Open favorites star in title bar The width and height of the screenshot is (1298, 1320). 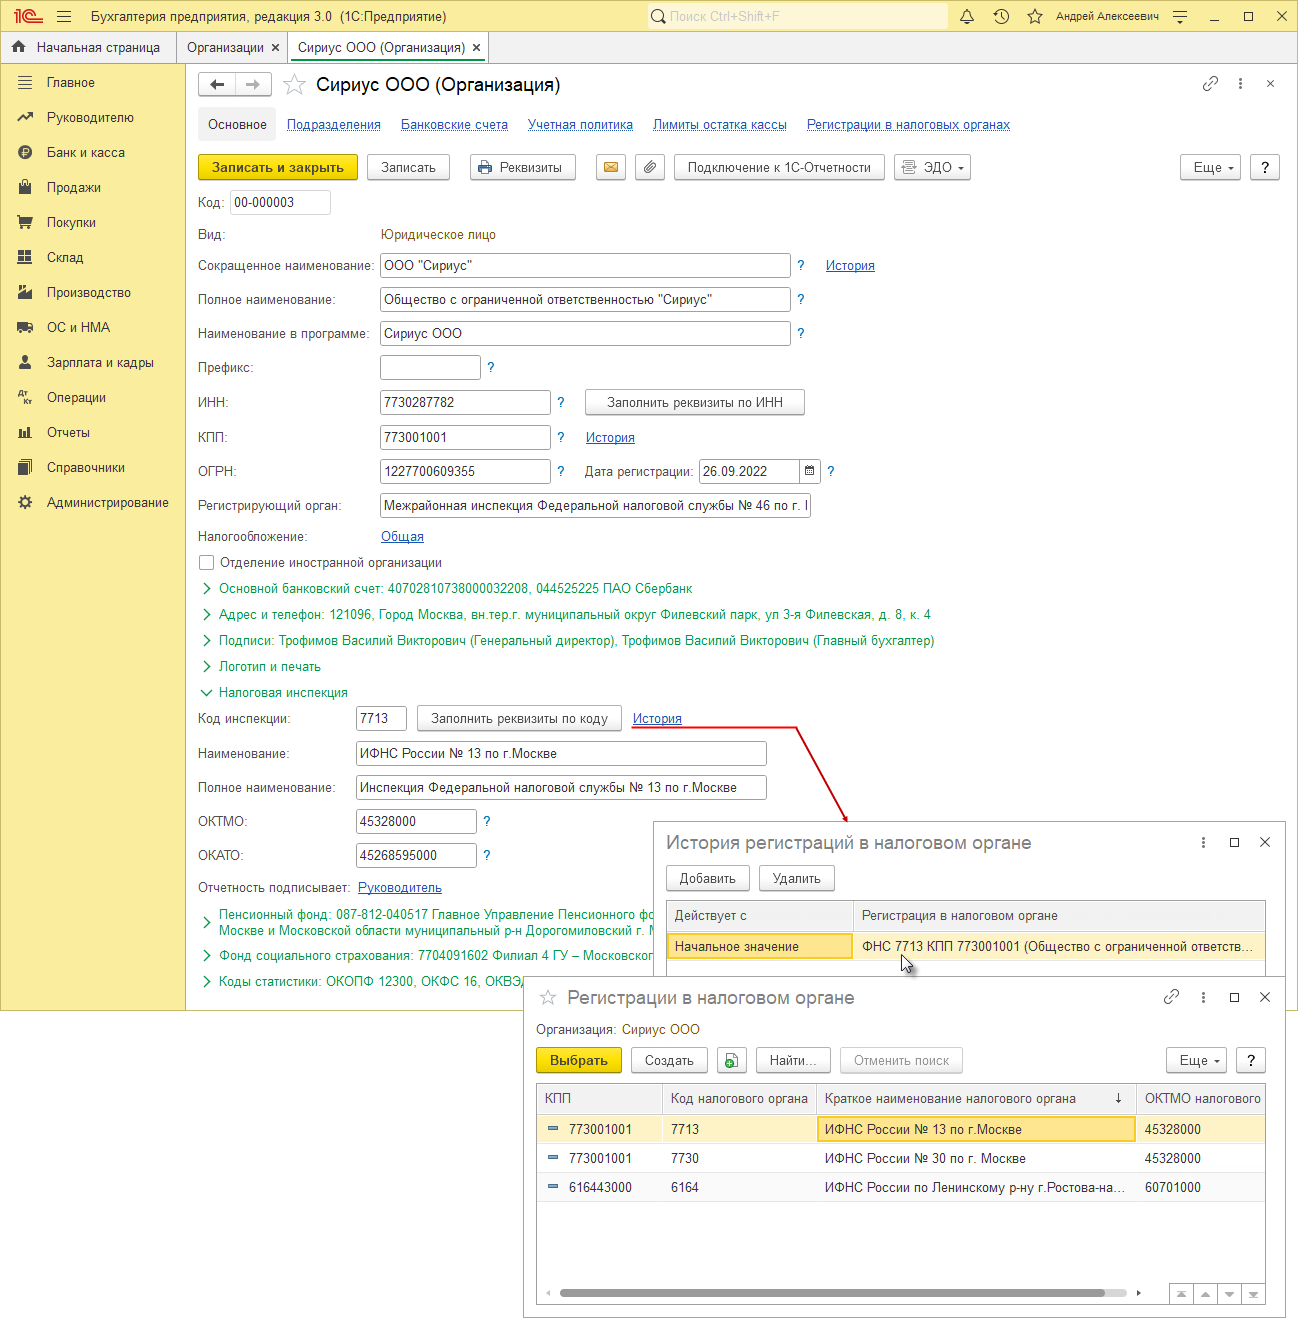[x=1035, y=17]
